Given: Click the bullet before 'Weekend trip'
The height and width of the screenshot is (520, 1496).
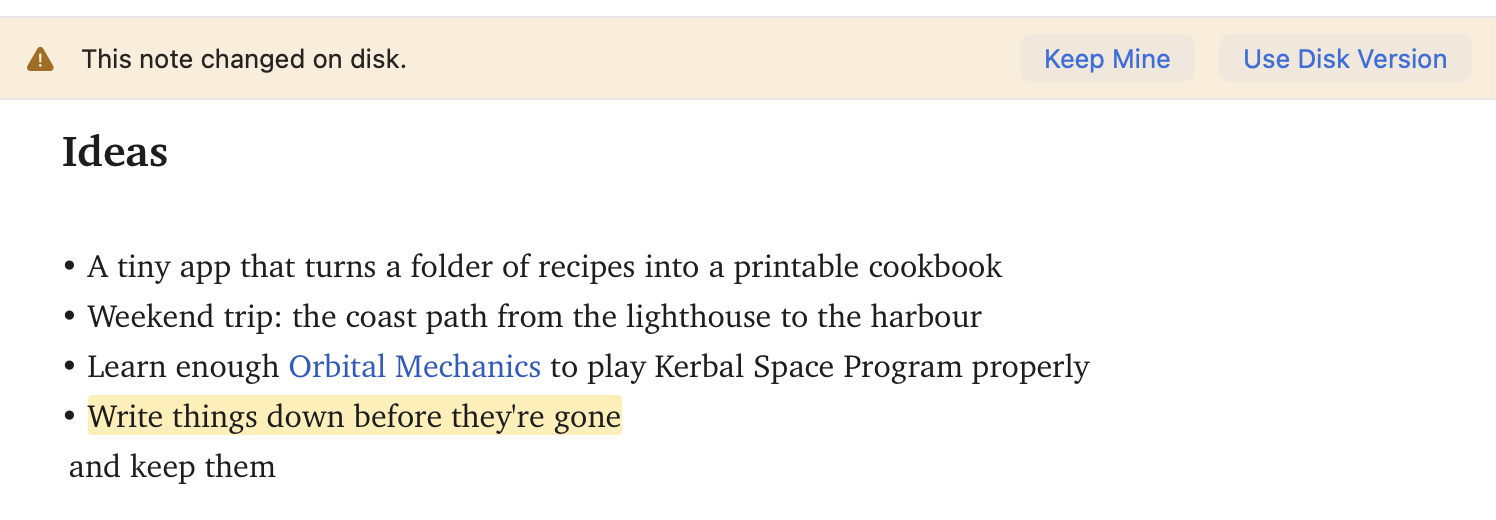Looking at the screenshot, I should (70, 317).
